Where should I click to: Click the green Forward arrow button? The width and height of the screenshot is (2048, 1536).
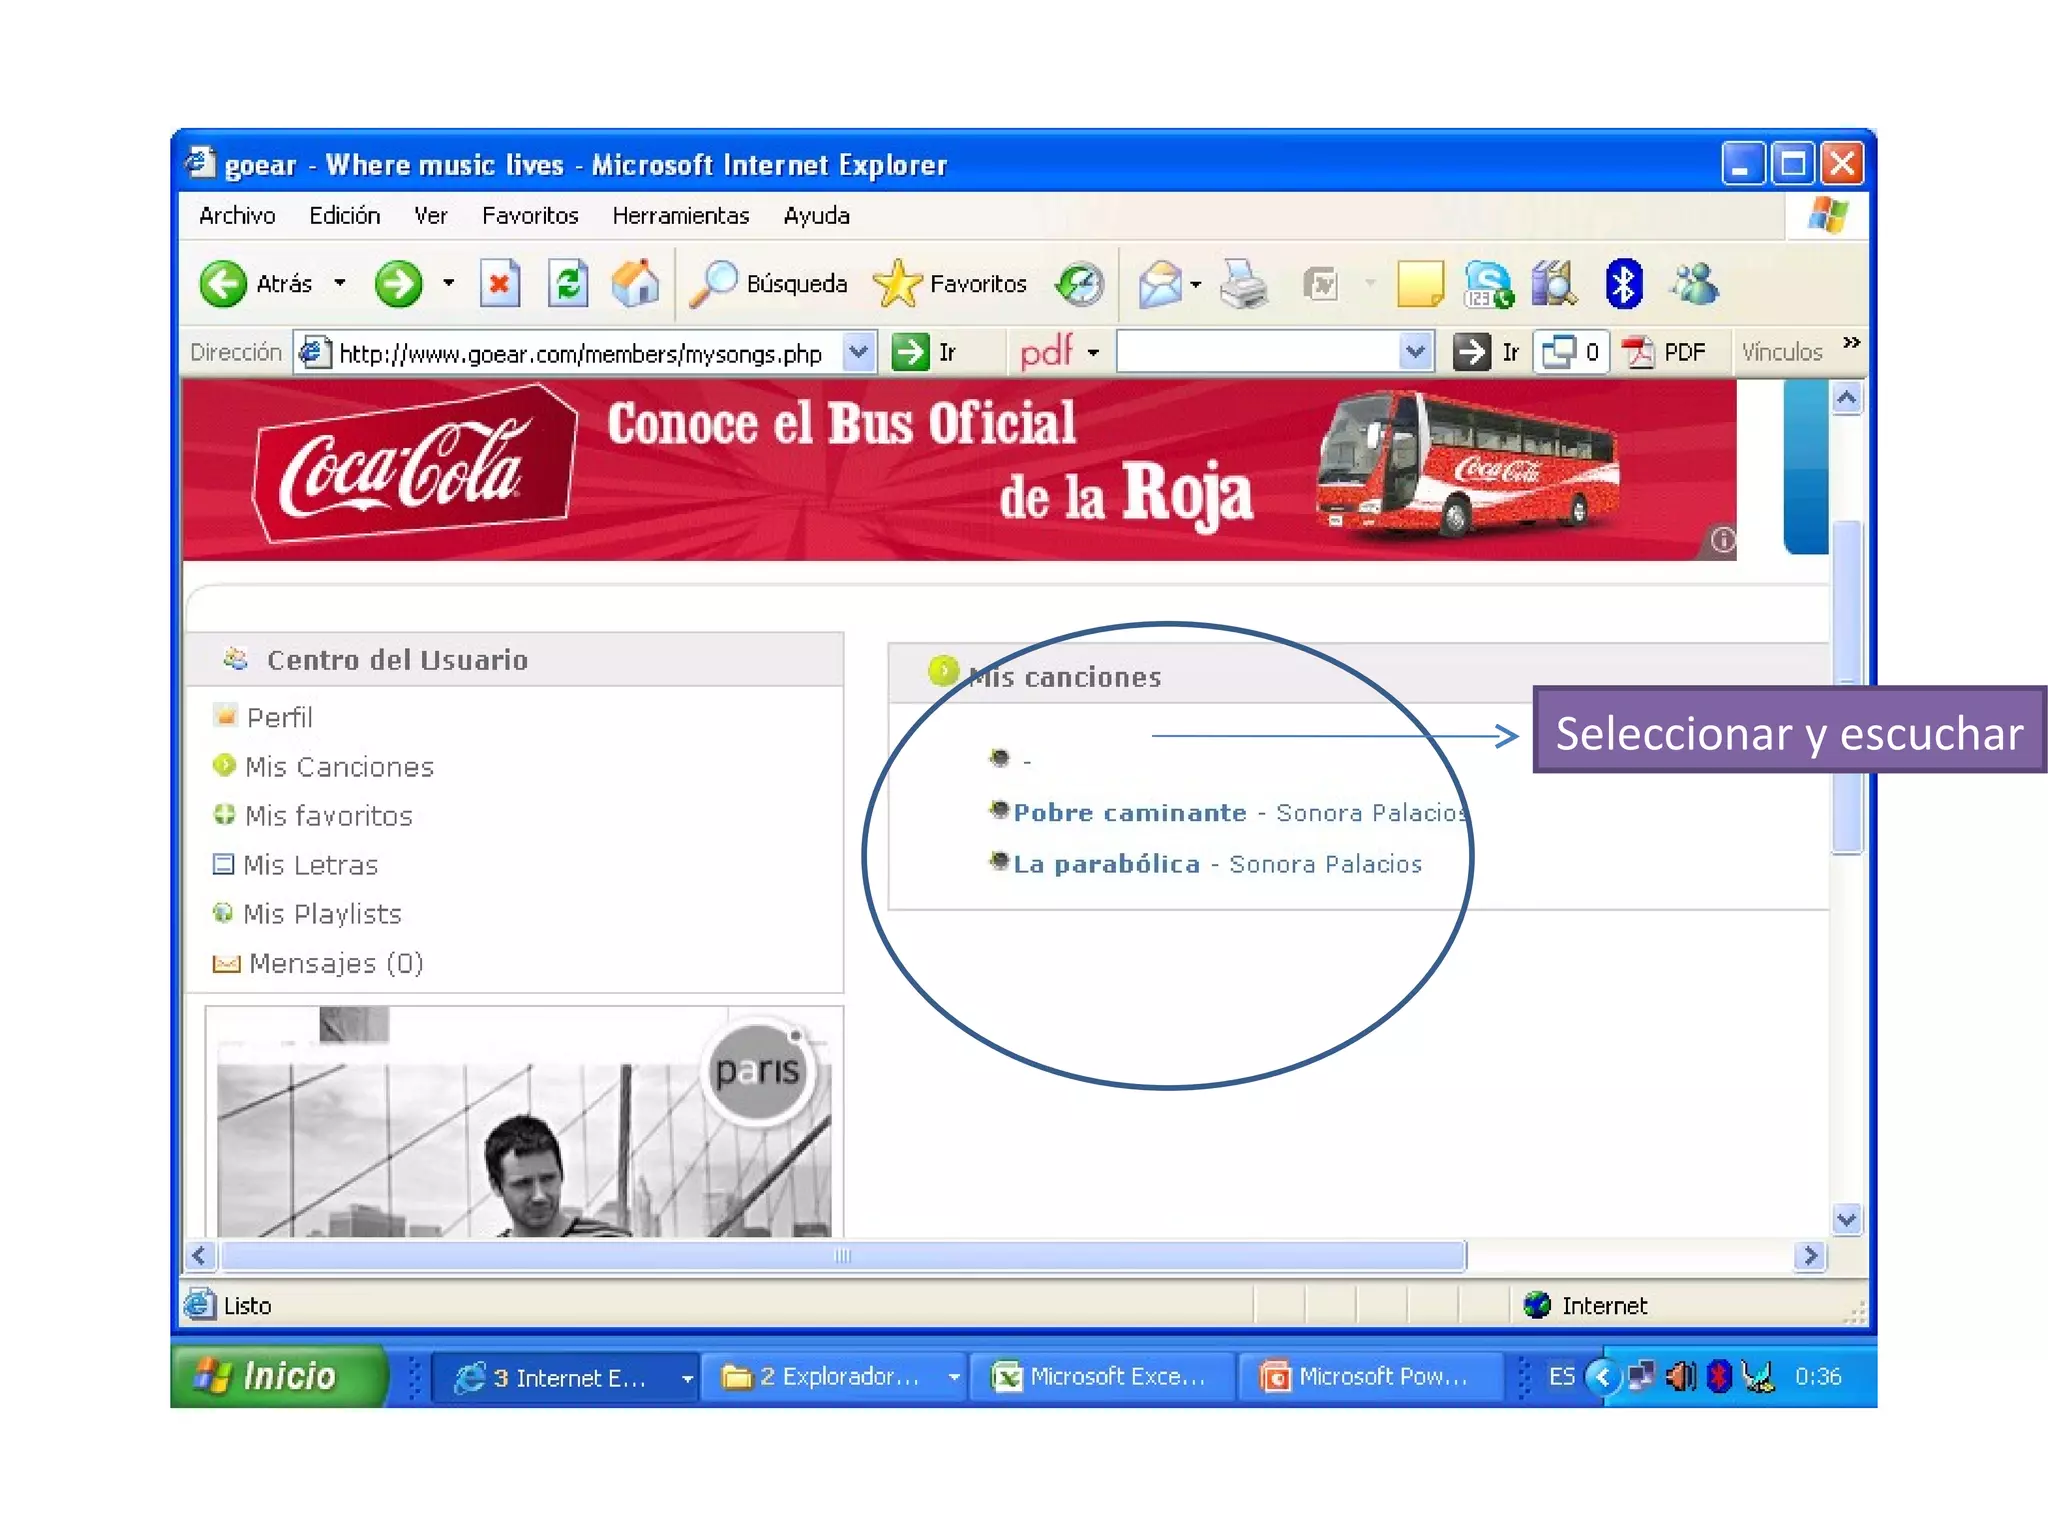click(x=398, y=284)
